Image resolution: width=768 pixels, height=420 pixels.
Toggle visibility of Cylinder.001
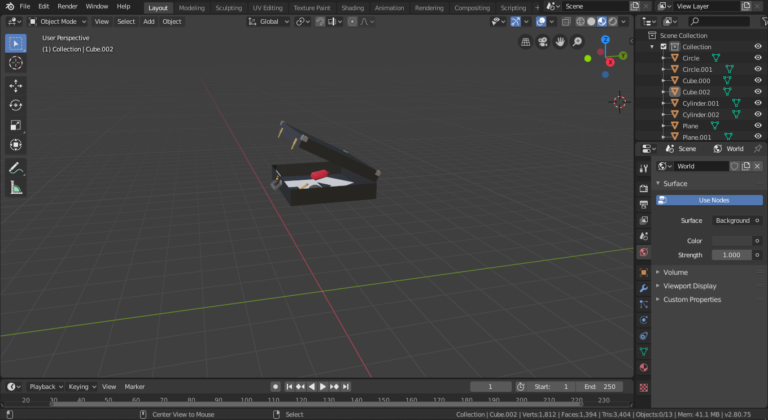(x=757, y=103)
